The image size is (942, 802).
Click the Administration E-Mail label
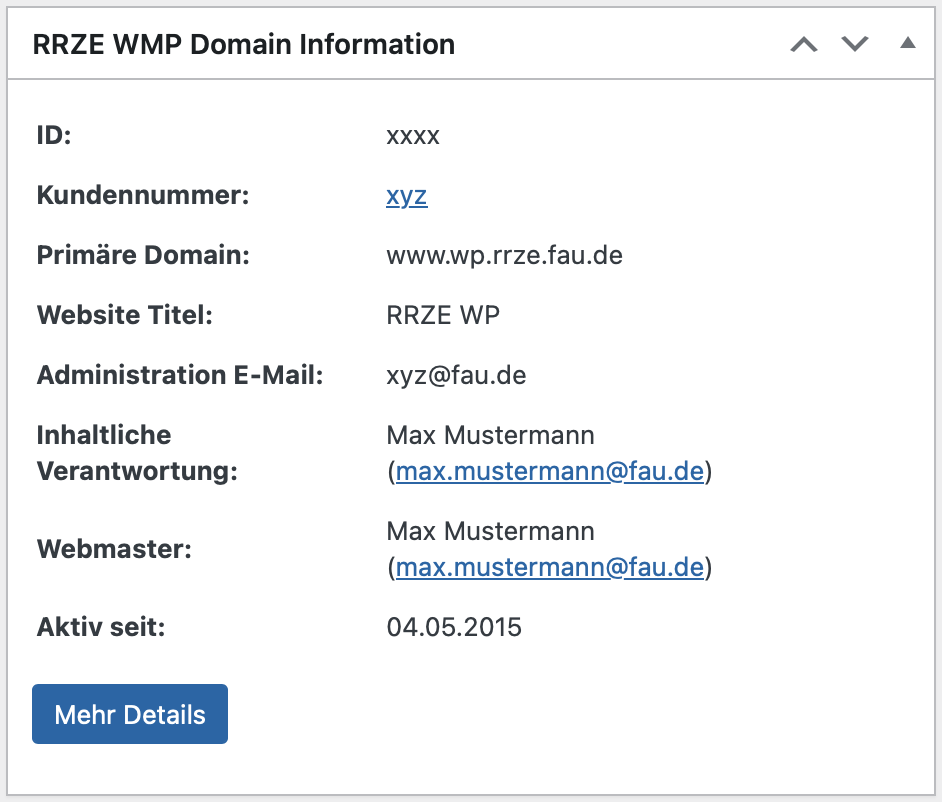[180, 376]
